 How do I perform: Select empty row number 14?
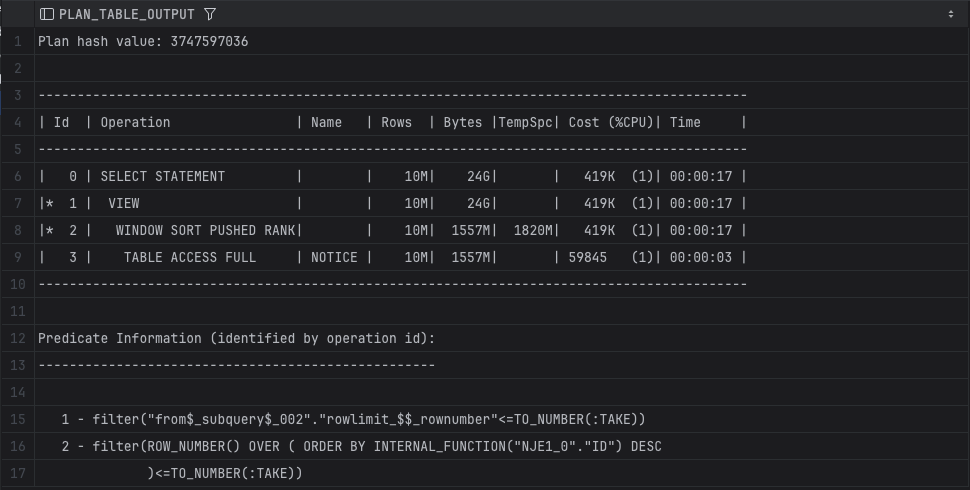tap(17, 392)
